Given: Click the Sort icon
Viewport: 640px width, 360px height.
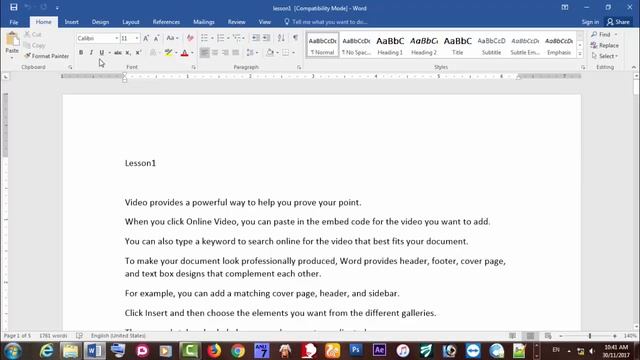Looking at the screenshot, I should (281, 38).
